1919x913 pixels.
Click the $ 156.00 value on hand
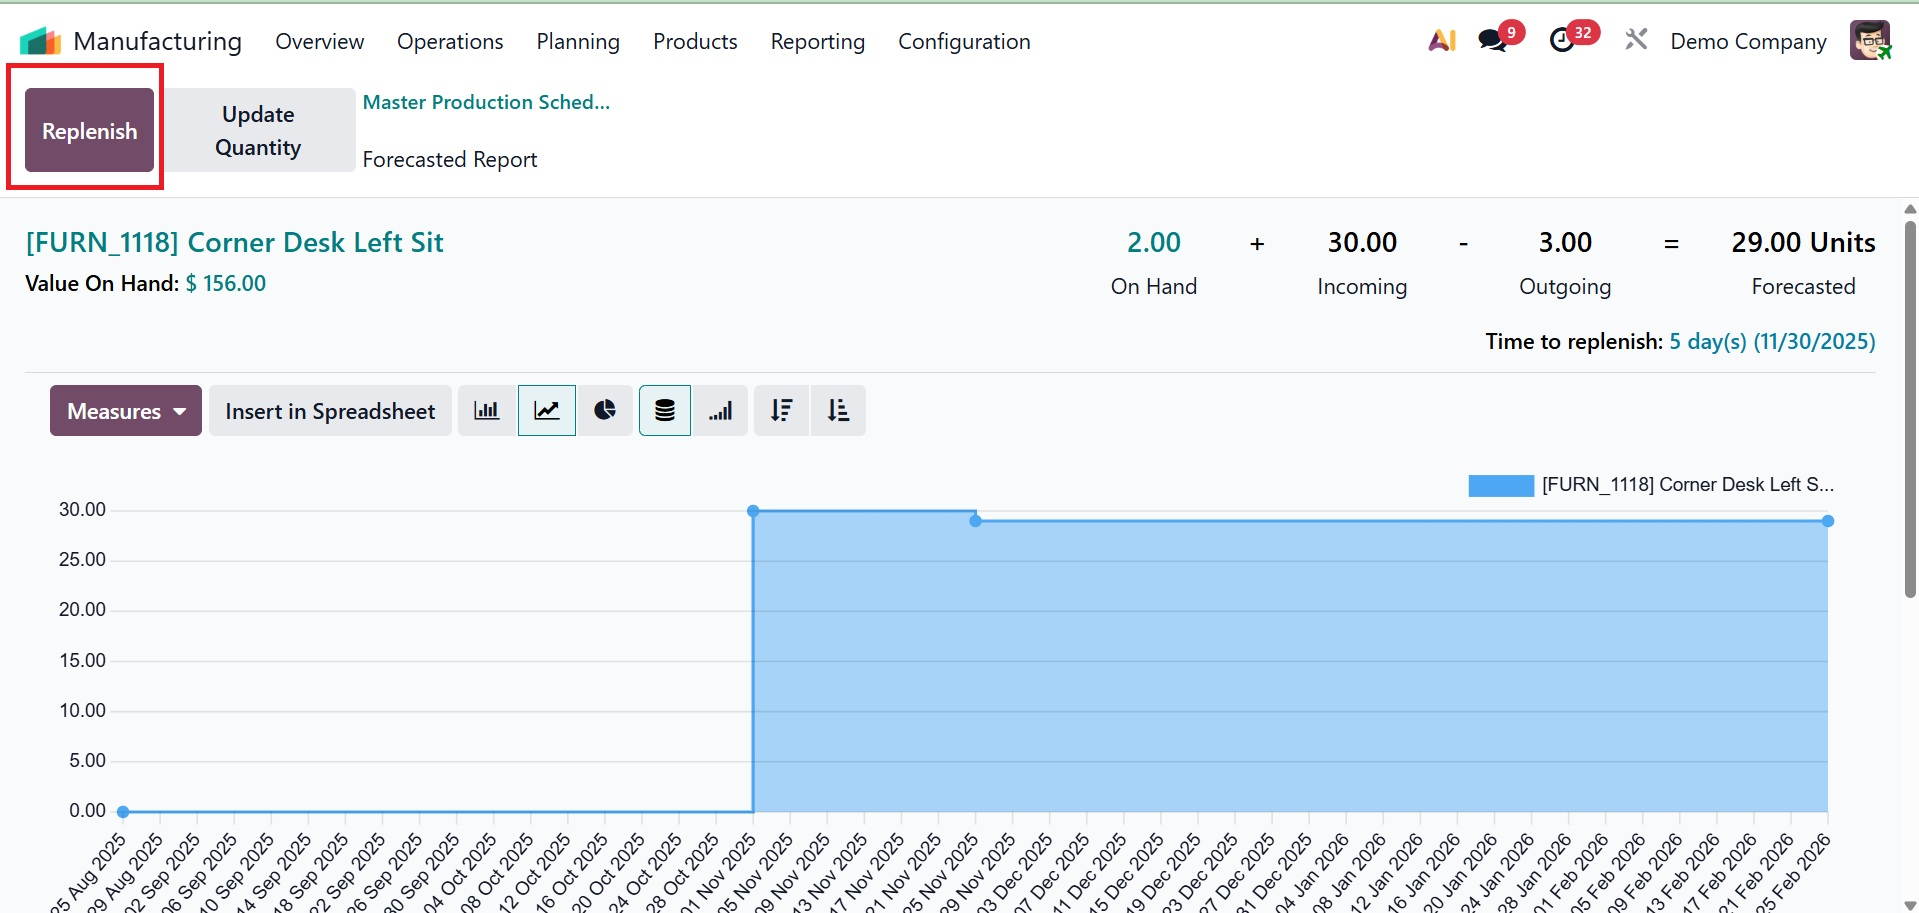[226, 283]
